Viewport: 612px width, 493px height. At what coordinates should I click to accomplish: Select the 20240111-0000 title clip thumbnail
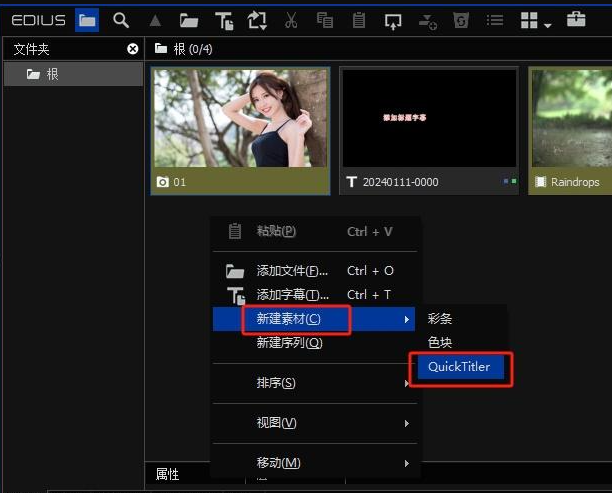[429, 131]
